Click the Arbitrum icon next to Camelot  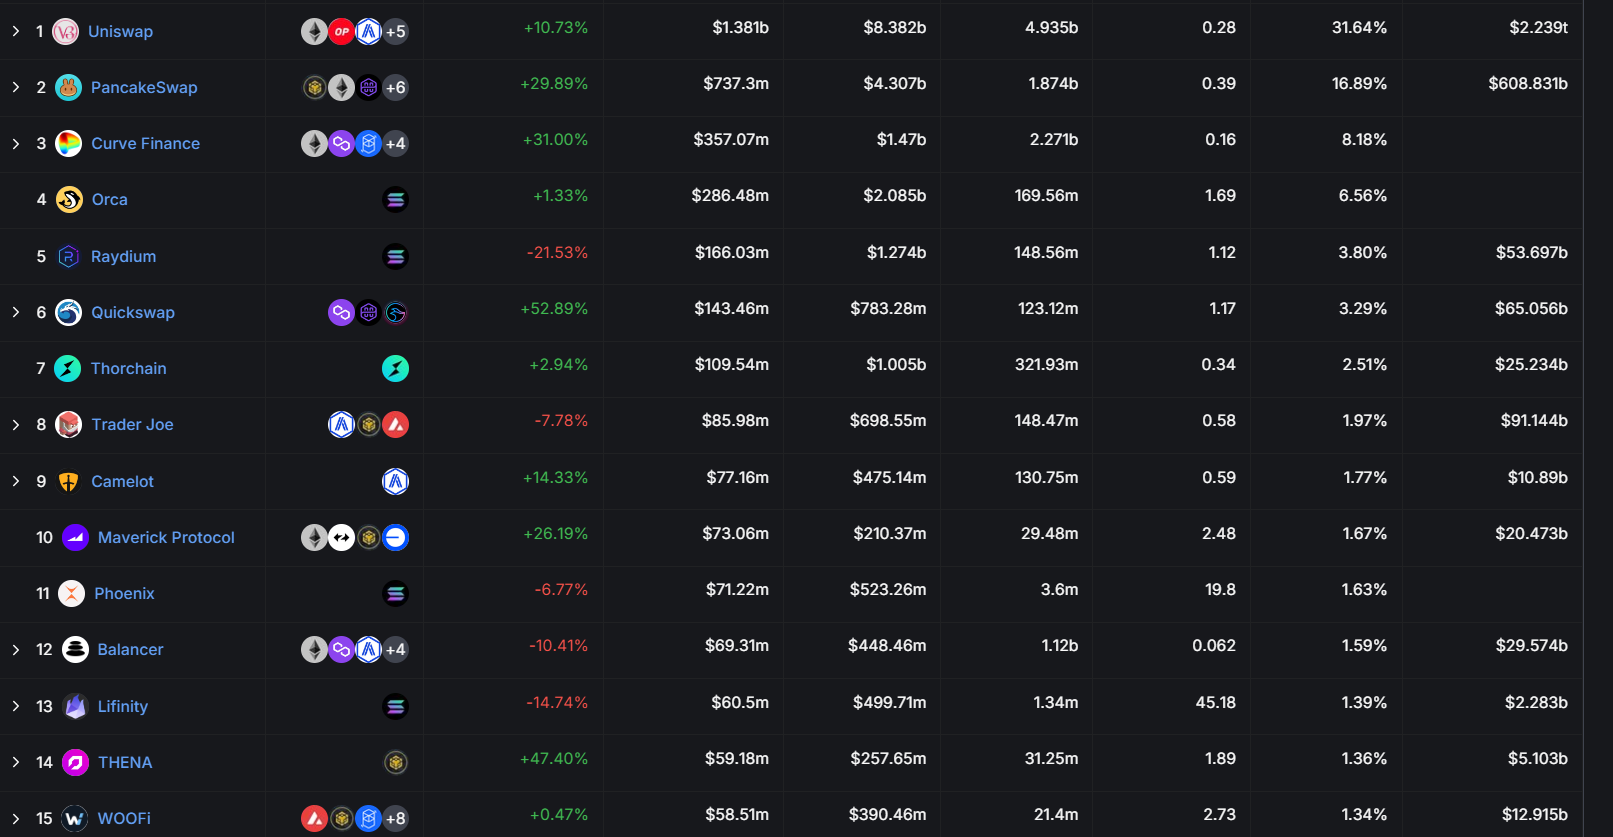click(x=396, y=481)
